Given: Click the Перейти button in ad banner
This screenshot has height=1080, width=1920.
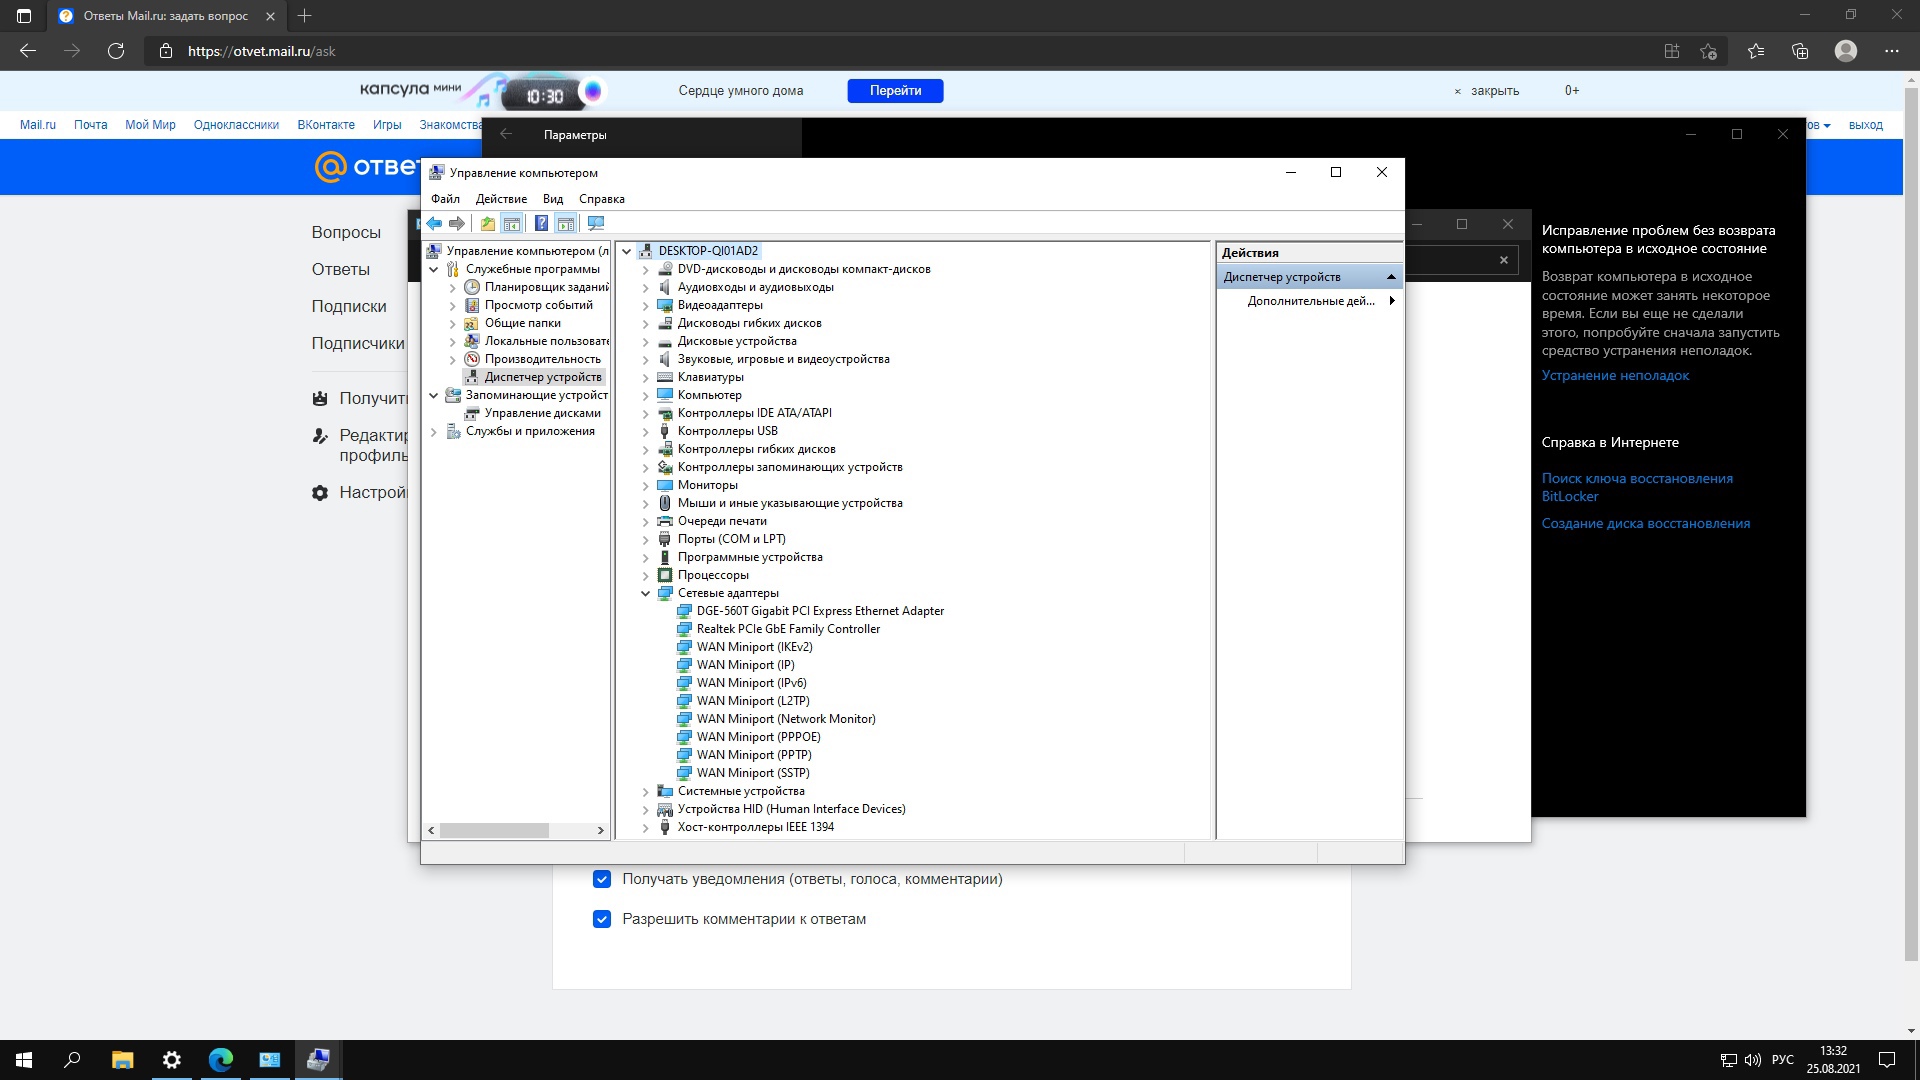Looking at the screenshot, I should tap(895, 90).
